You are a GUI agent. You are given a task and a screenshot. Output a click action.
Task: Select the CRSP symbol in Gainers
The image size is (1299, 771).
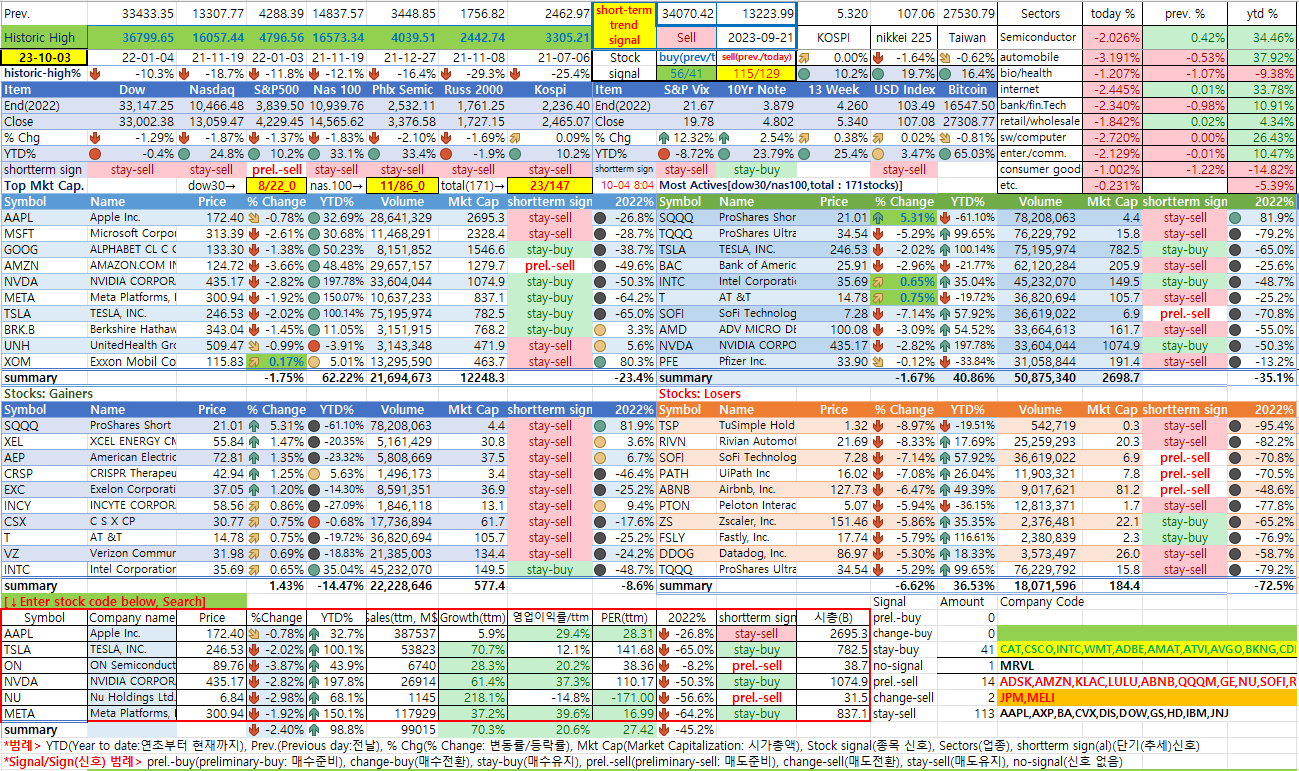[44, 473]
